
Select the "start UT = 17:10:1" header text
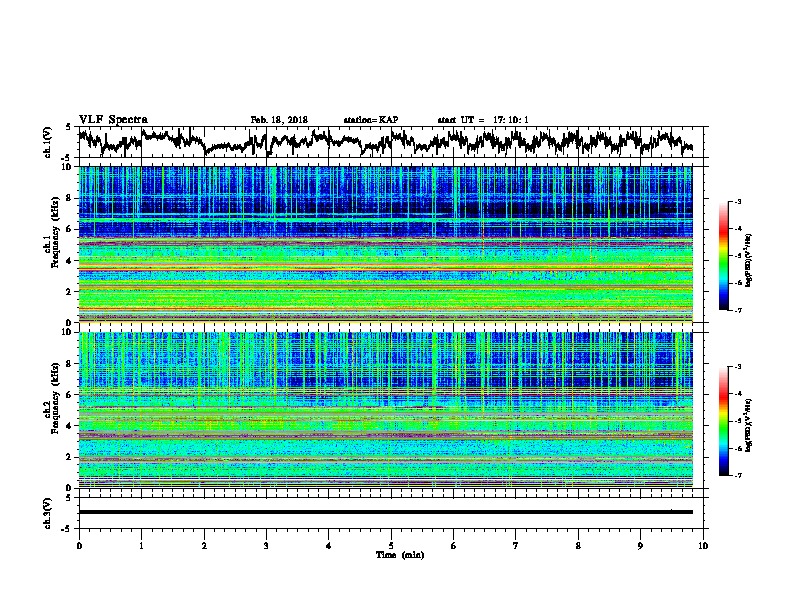pos(482,120)
